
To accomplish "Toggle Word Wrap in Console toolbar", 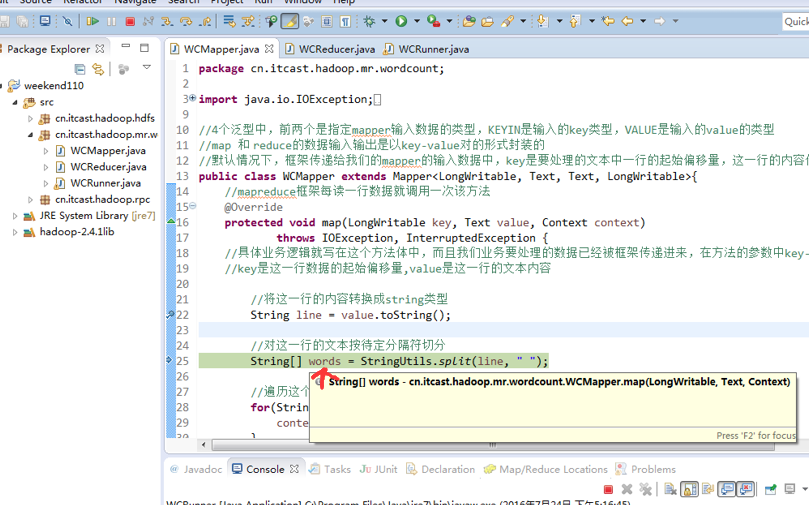I will tap(708, 488).
